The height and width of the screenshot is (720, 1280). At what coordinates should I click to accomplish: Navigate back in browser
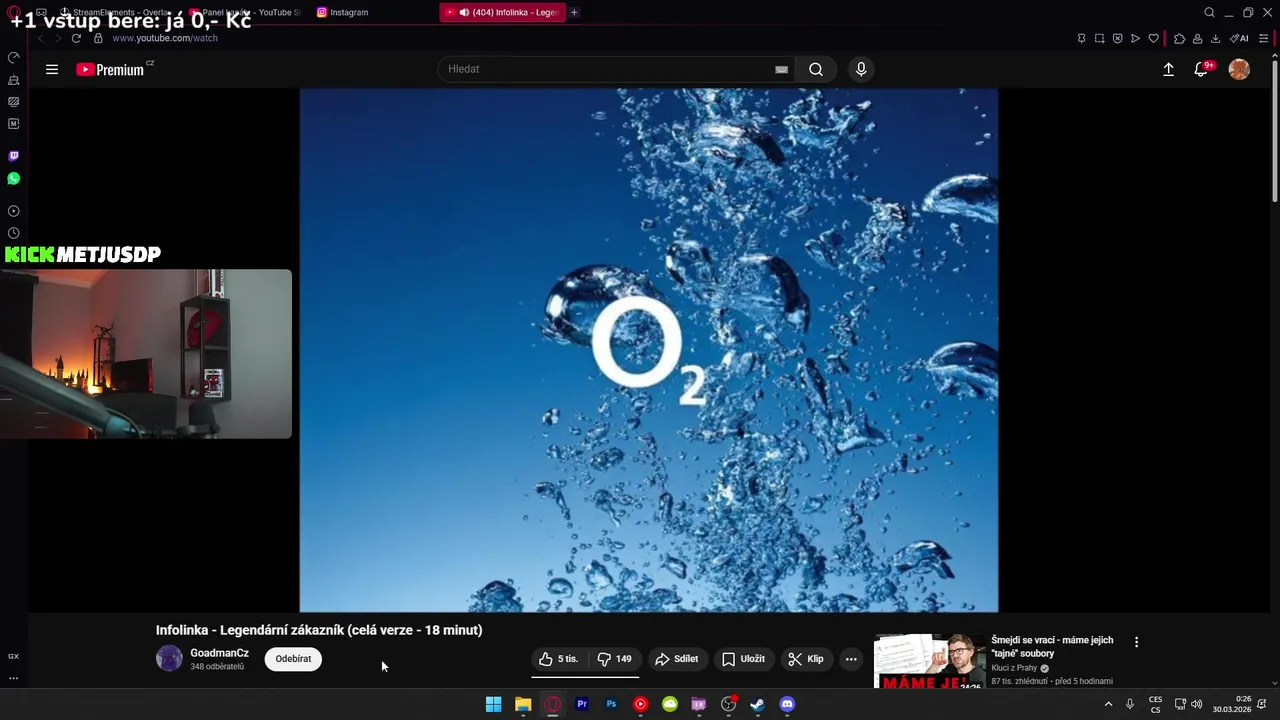(40, 38)
